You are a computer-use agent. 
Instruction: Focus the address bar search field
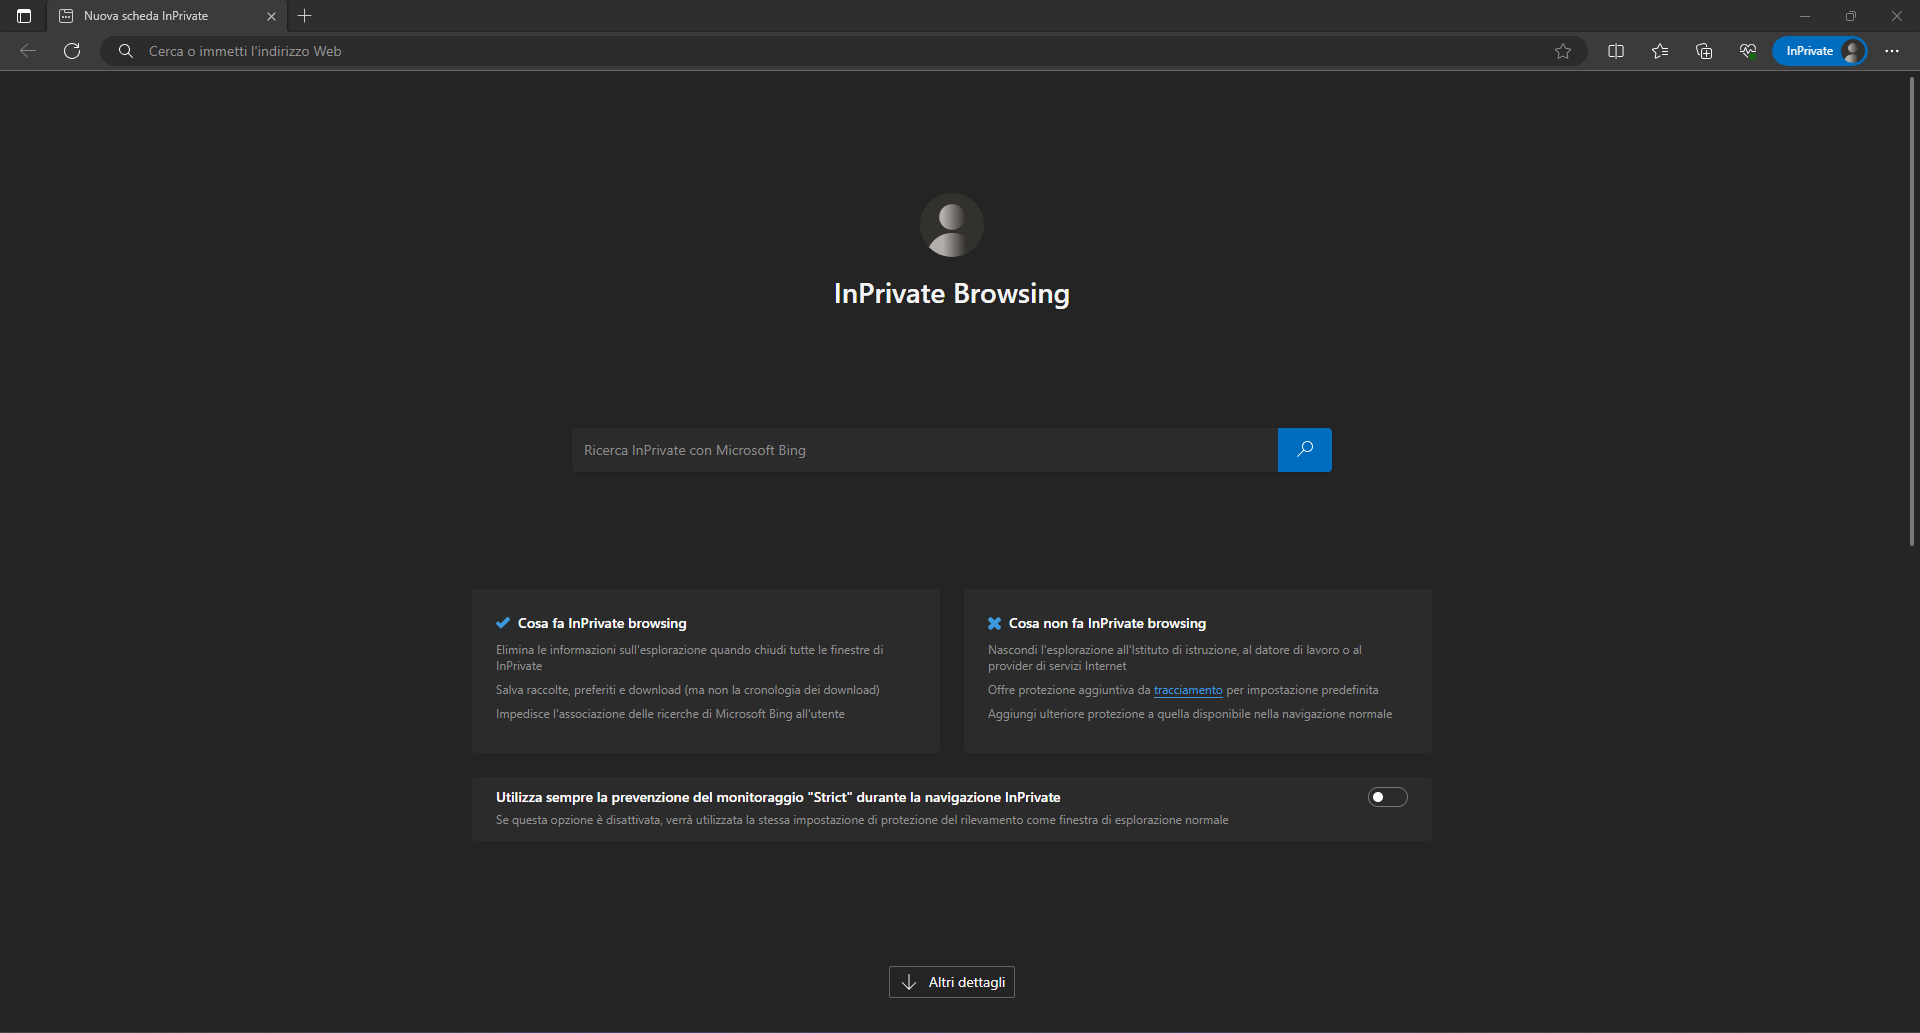click(x=800, y=51)
